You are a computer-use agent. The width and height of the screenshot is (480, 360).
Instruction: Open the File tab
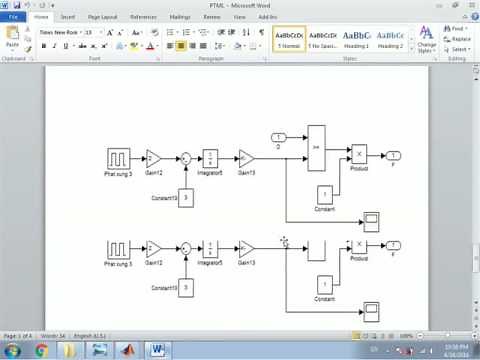(x=13, y=17)
